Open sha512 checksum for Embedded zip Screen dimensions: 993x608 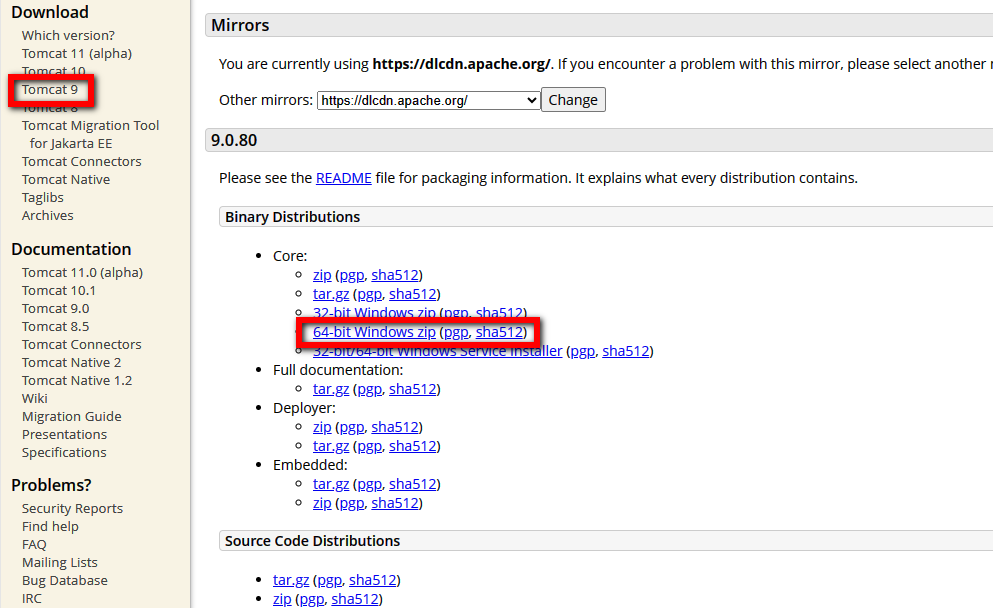pos(395,503)
